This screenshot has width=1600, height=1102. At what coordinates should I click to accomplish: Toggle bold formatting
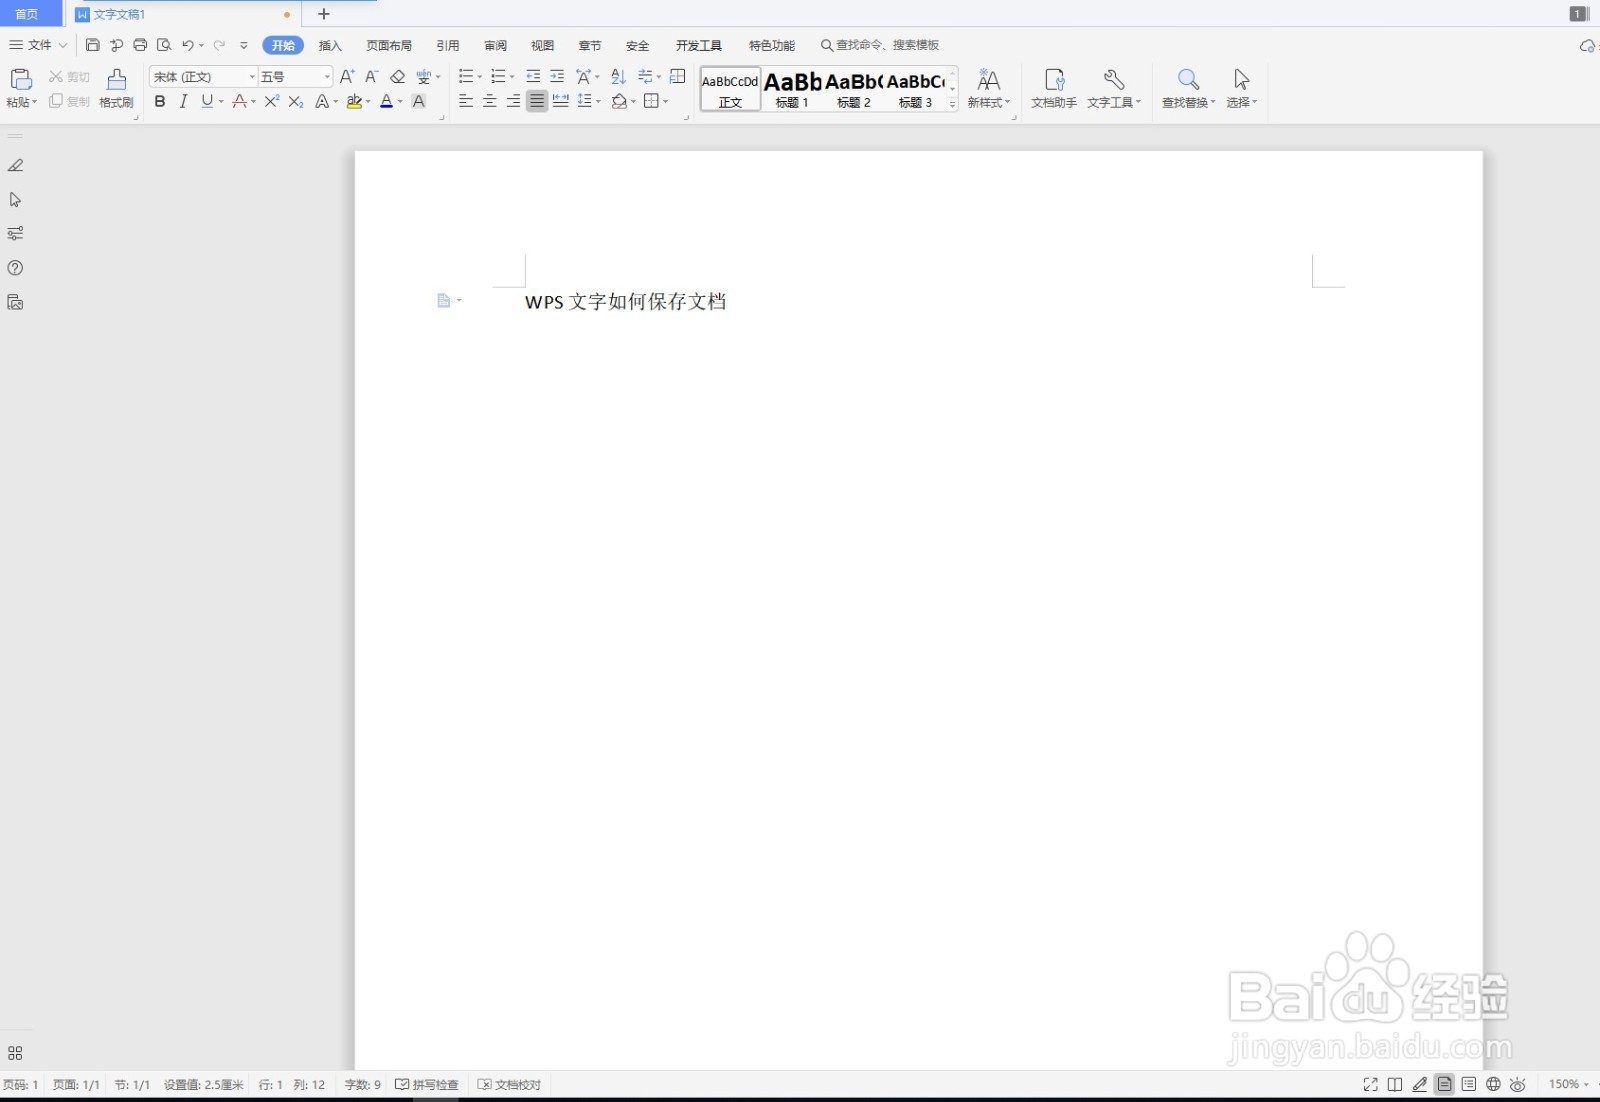coord(160,101)
